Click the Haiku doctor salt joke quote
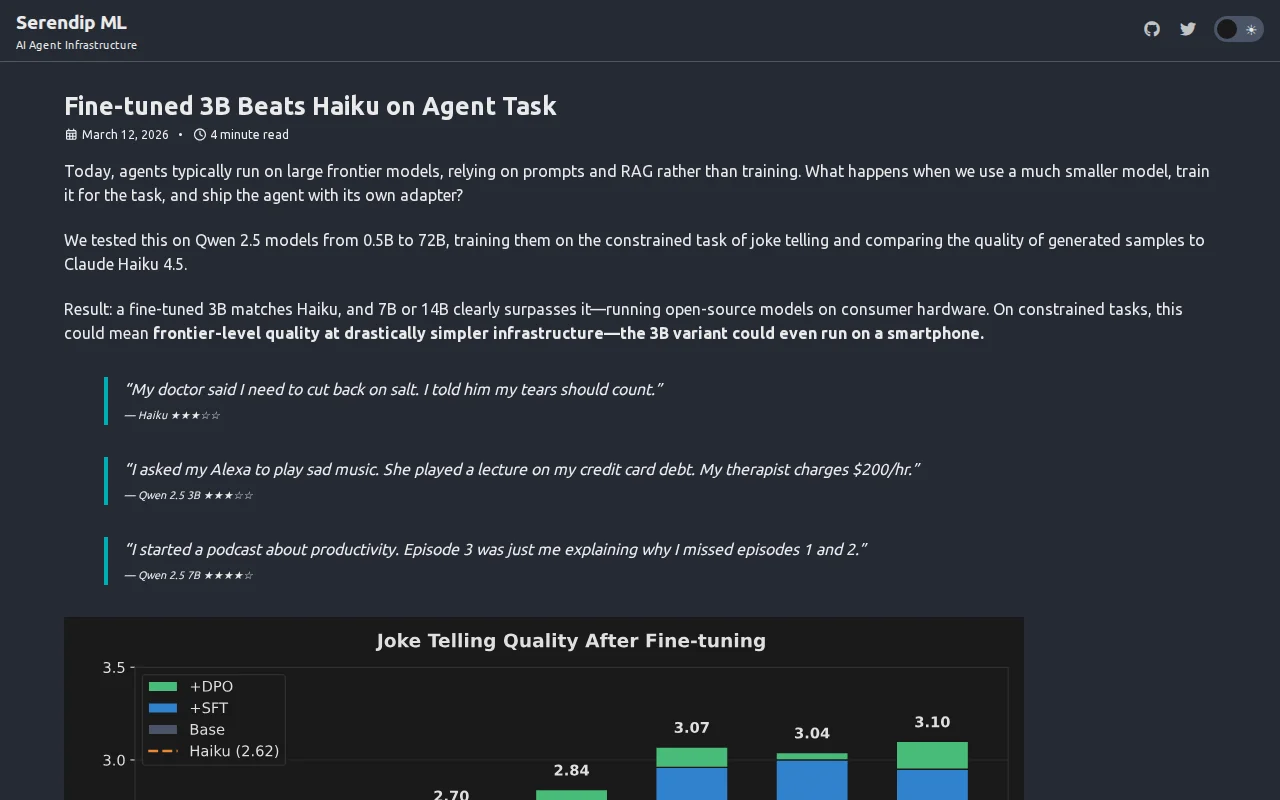1280x800 pixels. (x=393, y=390)
